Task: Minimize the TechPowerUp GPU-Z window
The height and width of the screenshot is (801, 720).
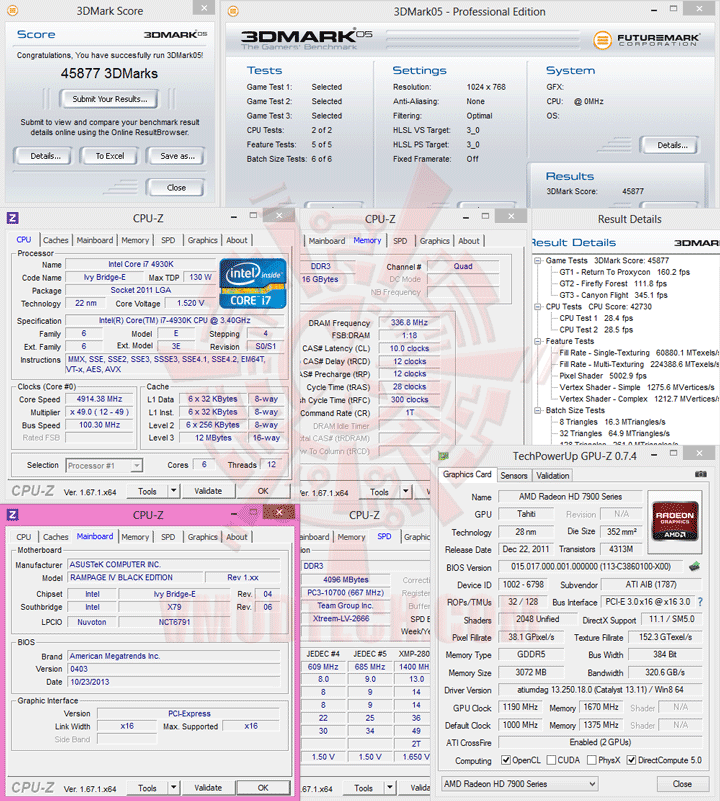Action: tap(654, 455)
